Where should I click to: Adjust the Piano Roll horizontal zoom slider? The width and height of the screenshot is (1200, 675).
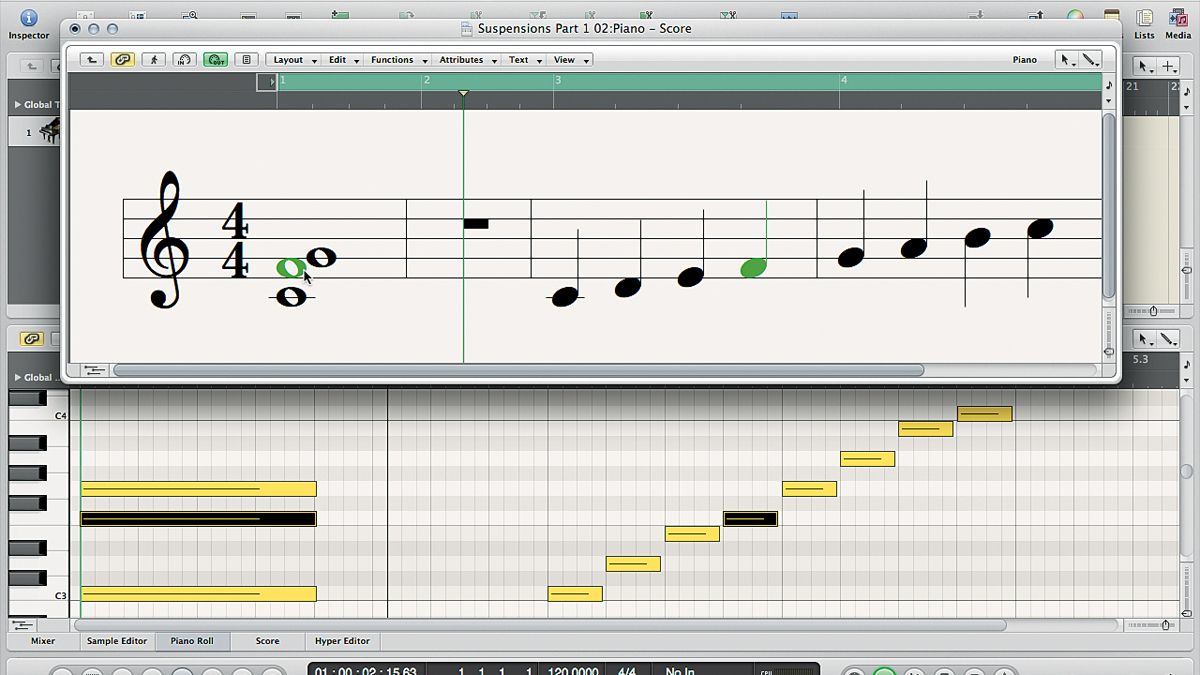coord(1163,625)
